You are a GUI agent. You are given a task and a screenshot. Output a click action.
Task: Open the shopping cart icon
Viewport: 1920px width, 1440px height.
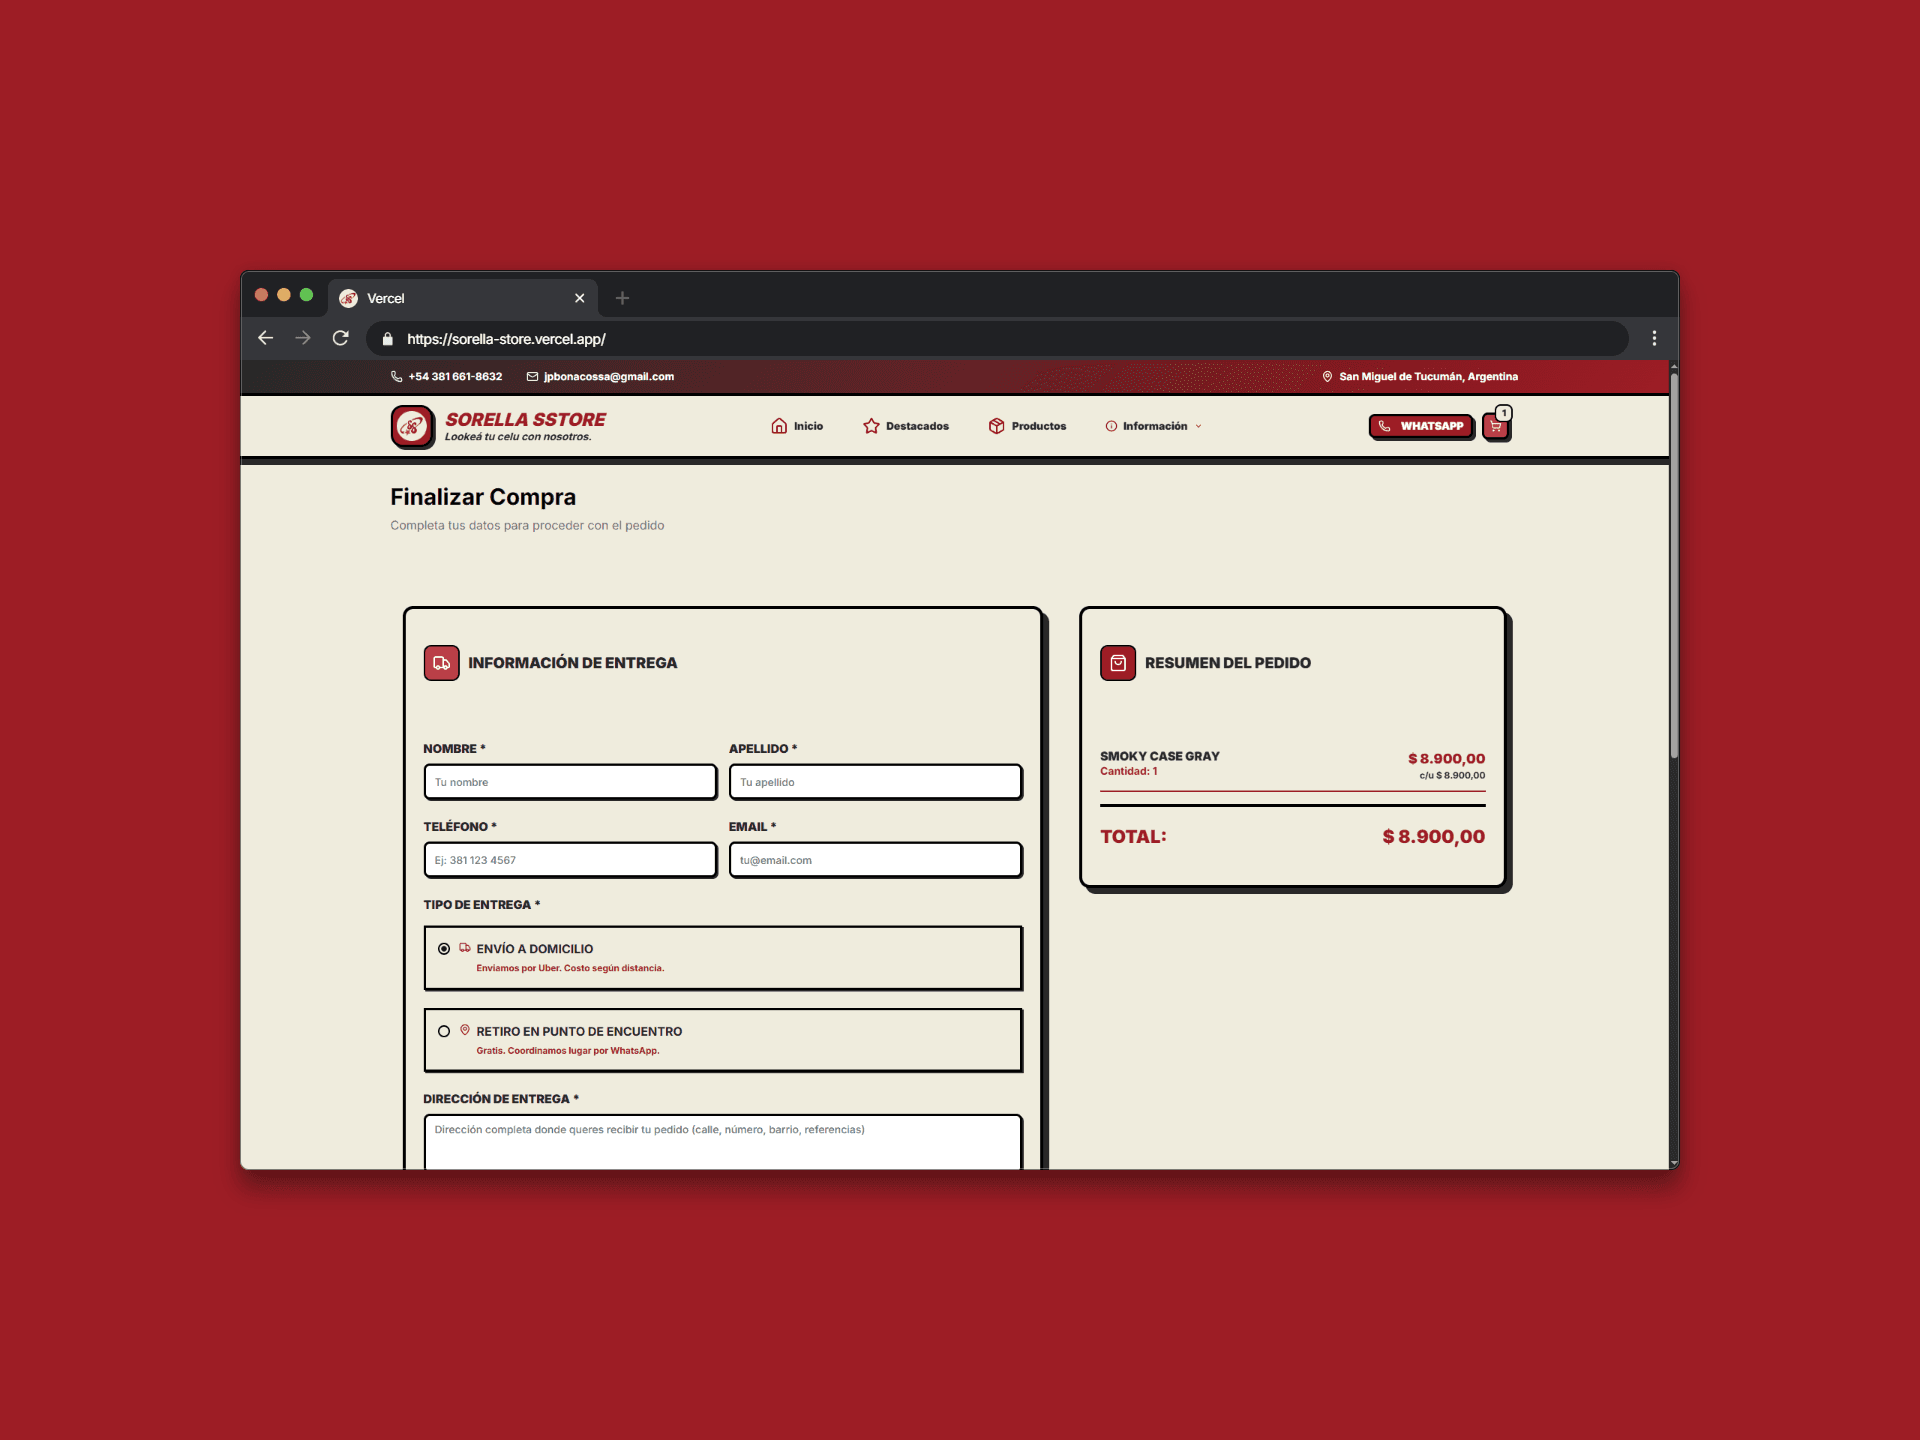coord(1495,427)
